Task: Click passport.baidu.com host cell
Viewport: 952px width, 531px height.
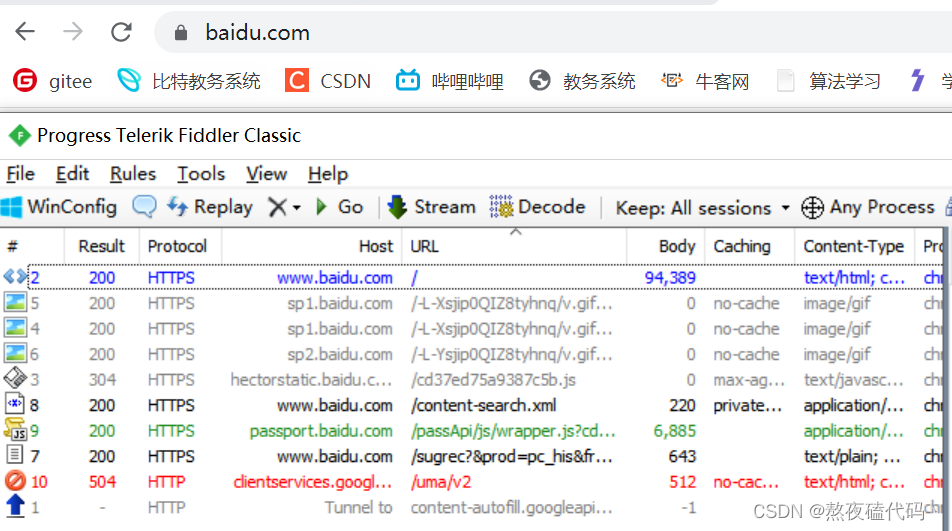Action: 321,431
